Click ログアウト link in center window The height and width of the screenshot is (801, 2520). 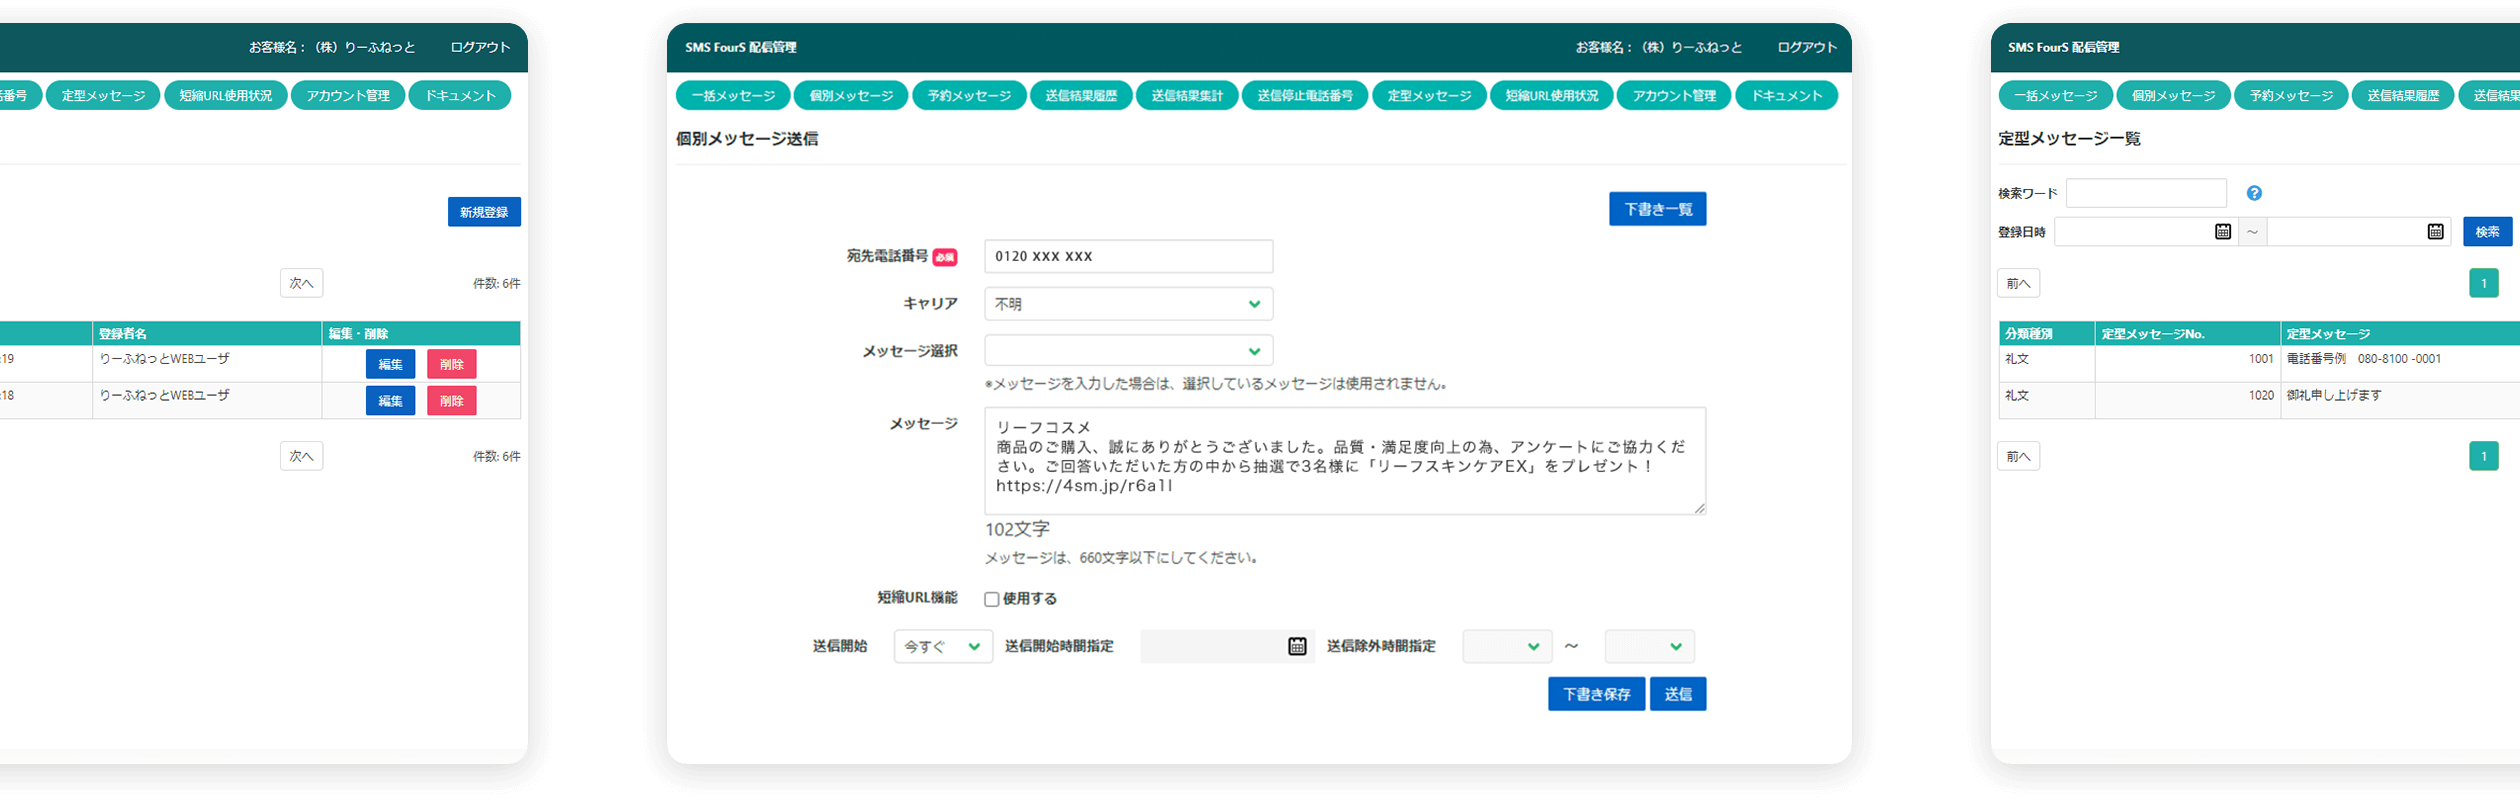coord(1807,47)
